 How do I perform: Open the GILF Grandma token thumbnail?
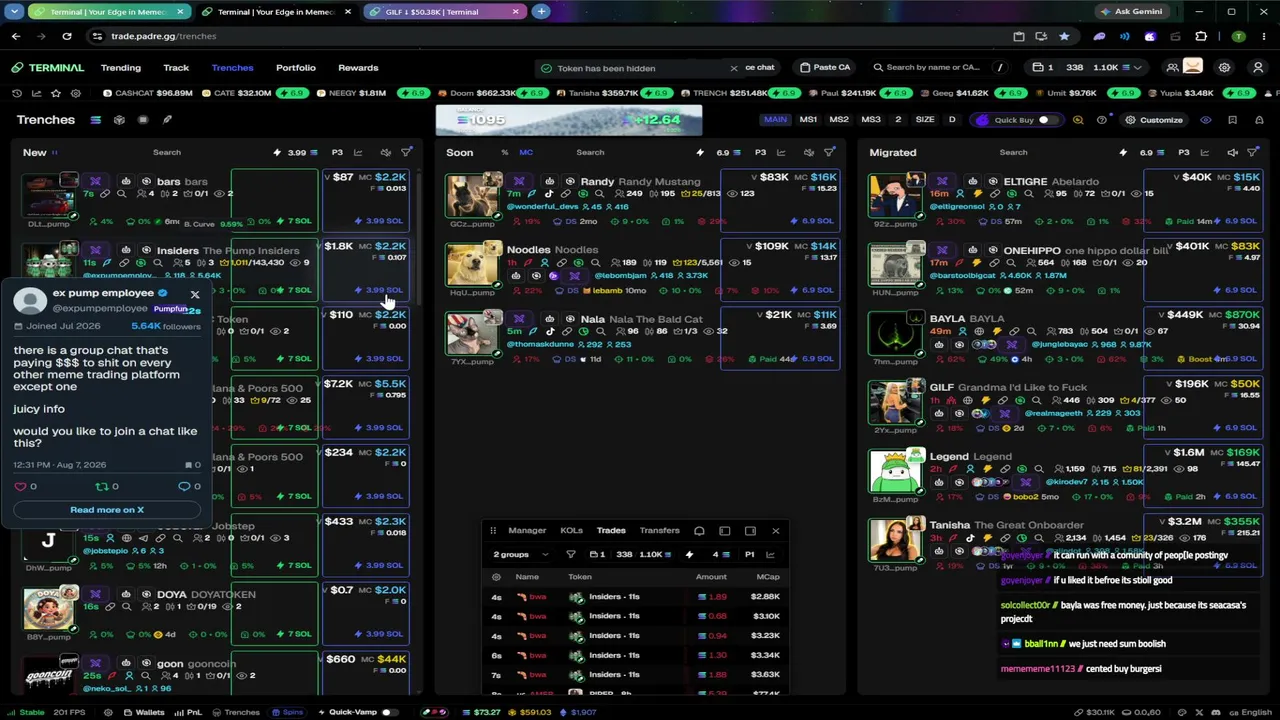click(x=895, y=403)
